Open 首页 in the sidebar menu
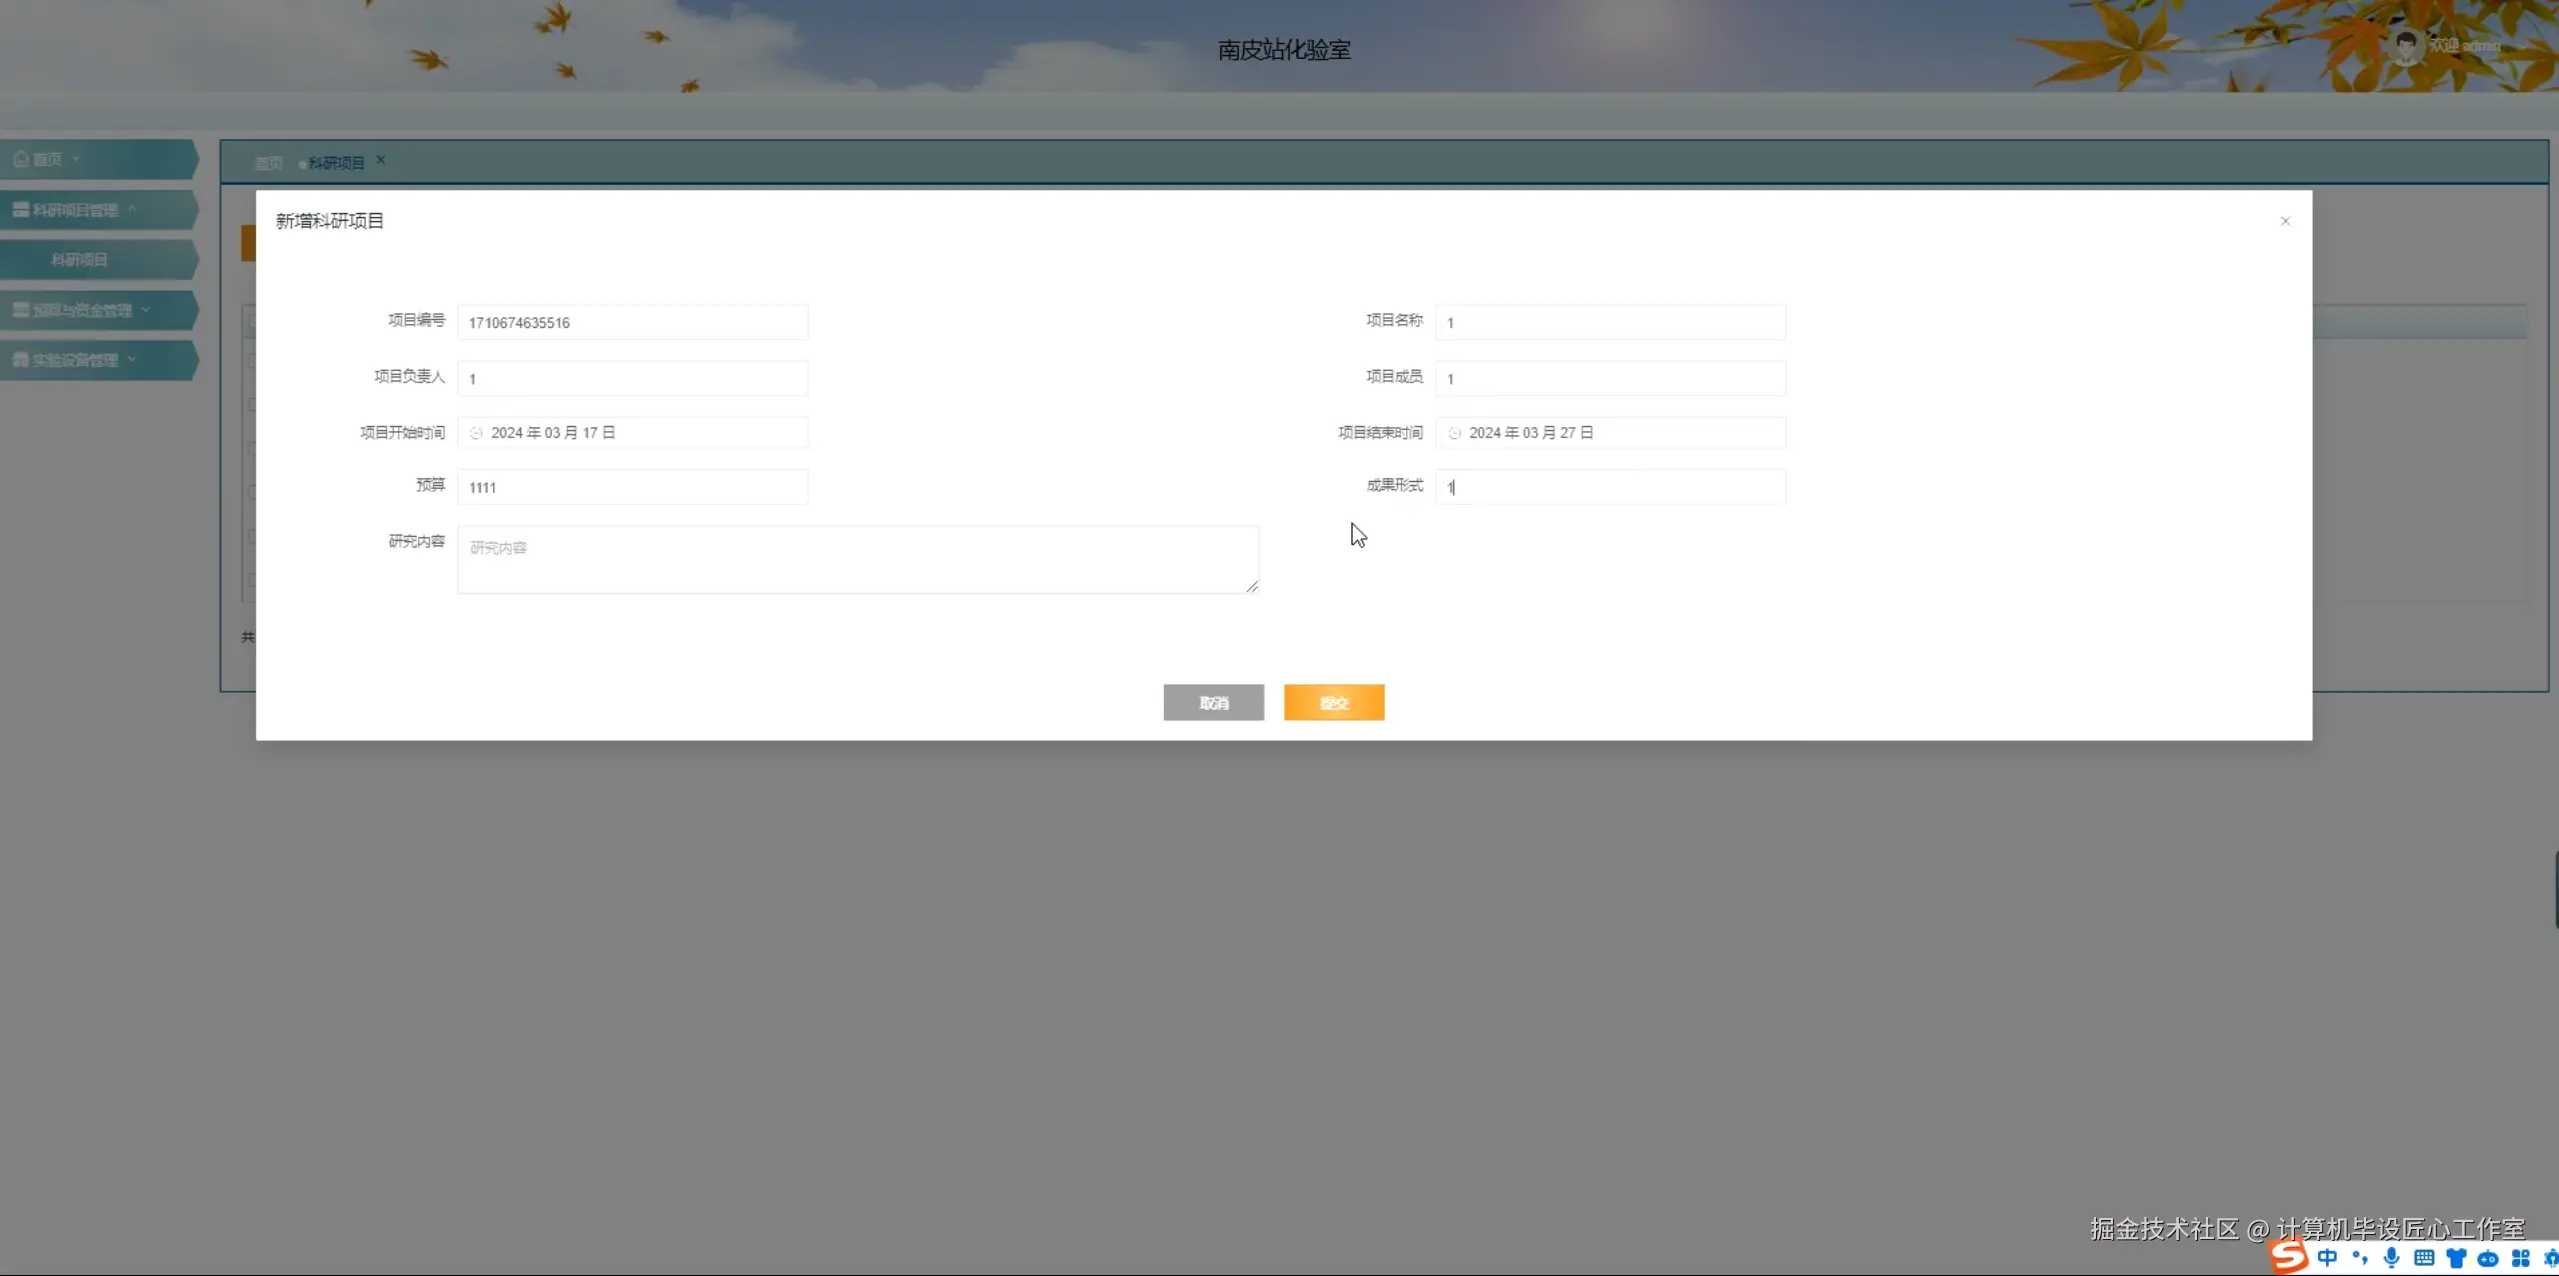Viewport: 2559px width, 1276px height. click(x=98, y=159)
